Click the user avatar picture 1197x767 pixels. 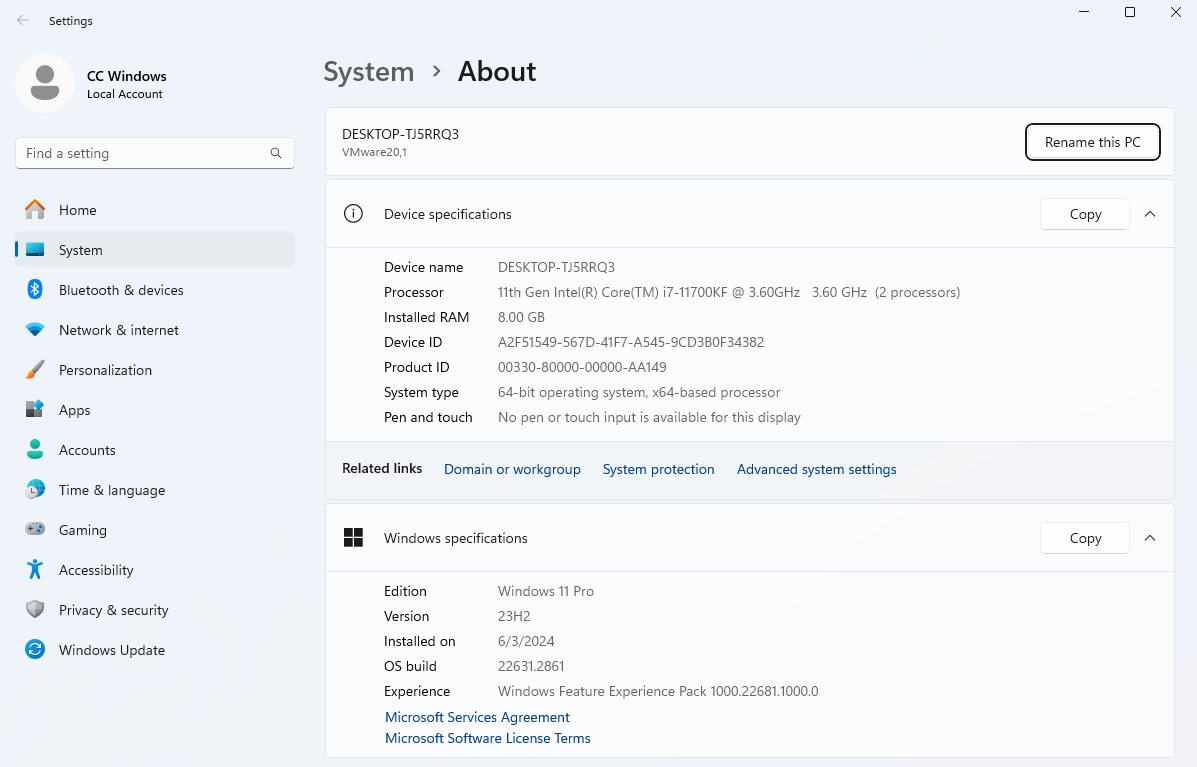coord(44,83)
